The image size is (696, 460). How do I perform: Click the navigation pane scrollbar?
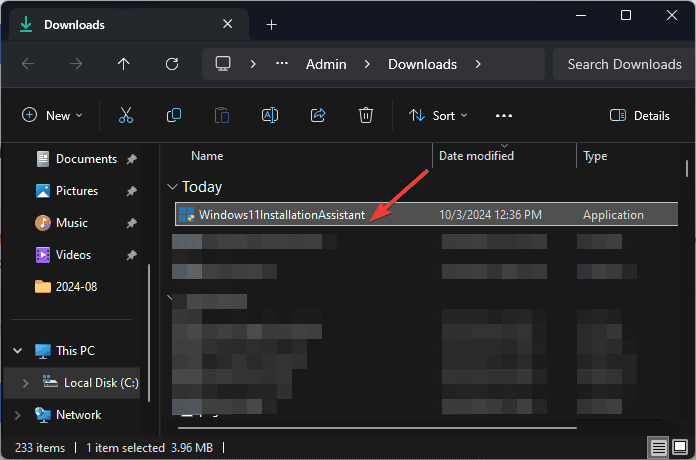point(149,333)
